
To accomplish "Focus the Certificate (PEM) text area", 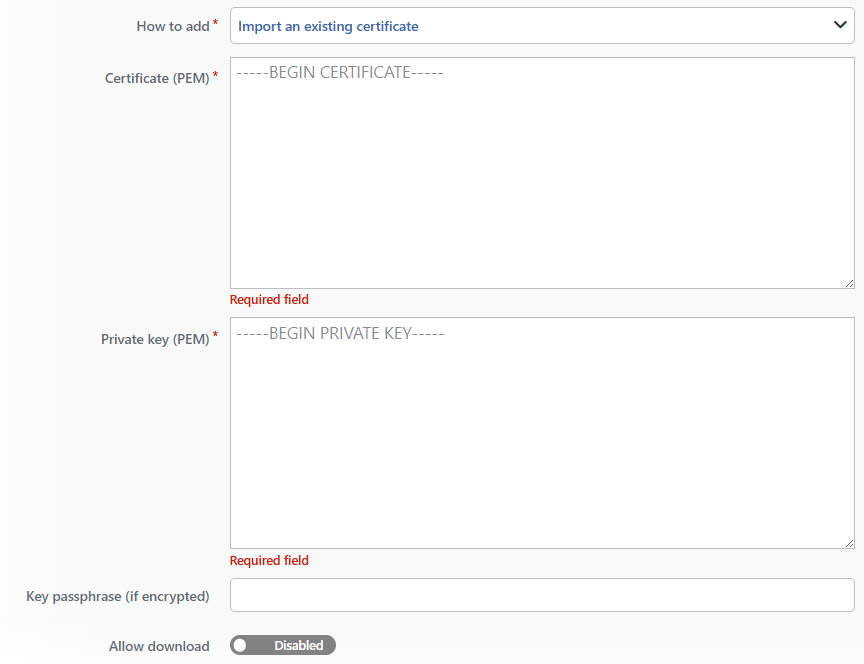I will pyautogui.click(x=542, y=173).
